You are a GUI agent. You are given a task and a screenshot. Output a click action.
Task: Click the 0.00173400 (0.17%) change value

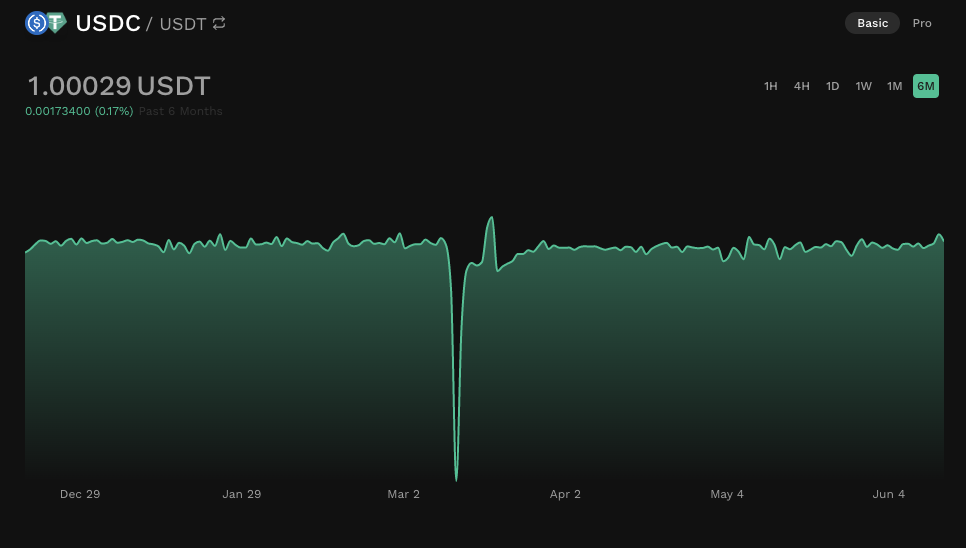(x=79, y=111)
